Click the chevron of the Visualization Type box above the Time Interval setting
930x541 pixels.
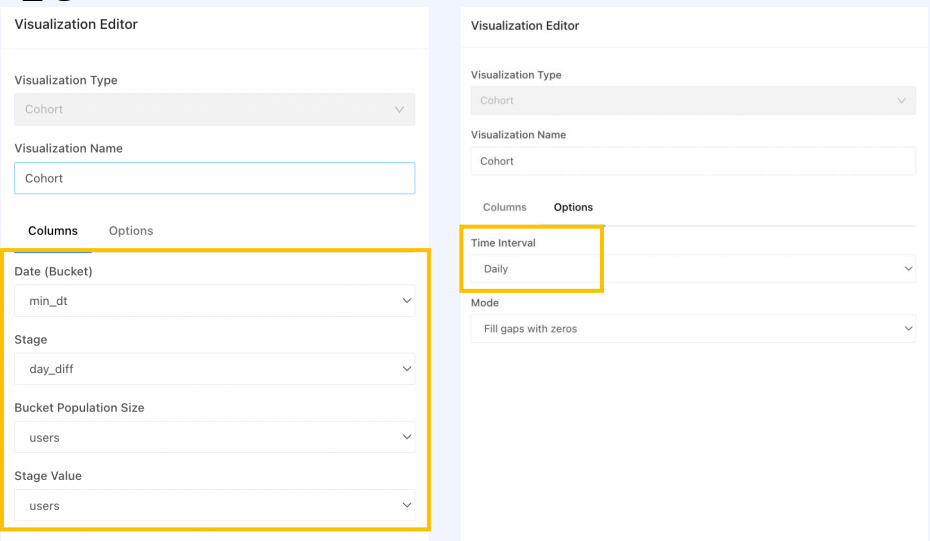point(903,101)
